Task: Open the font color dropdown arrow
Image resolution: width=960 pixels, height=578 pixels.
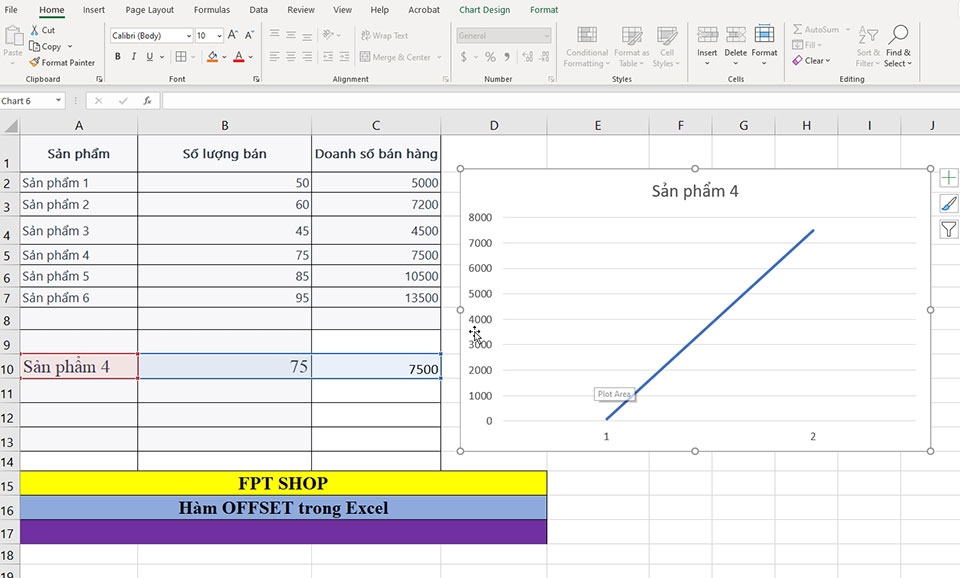Action: 250,57
